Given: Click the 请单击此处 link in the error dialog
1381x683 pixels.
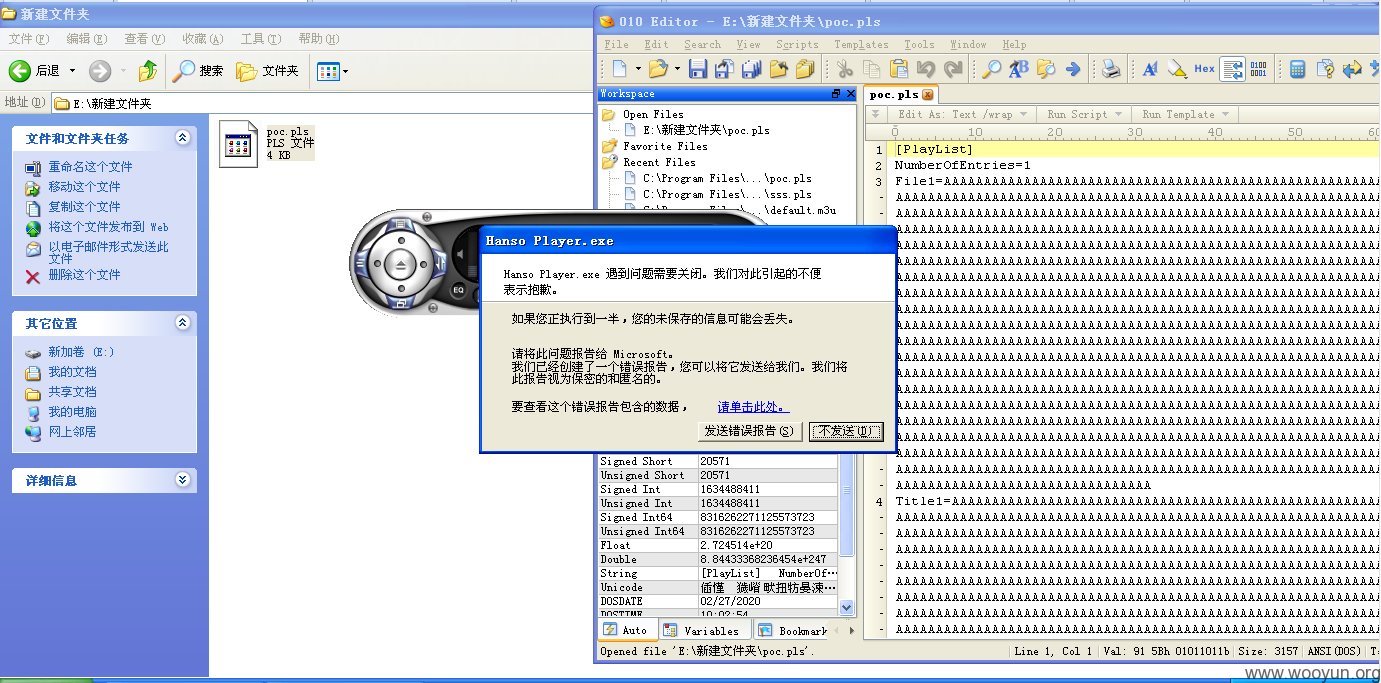Looking at the screenshot, I should (x=753, y=407).
